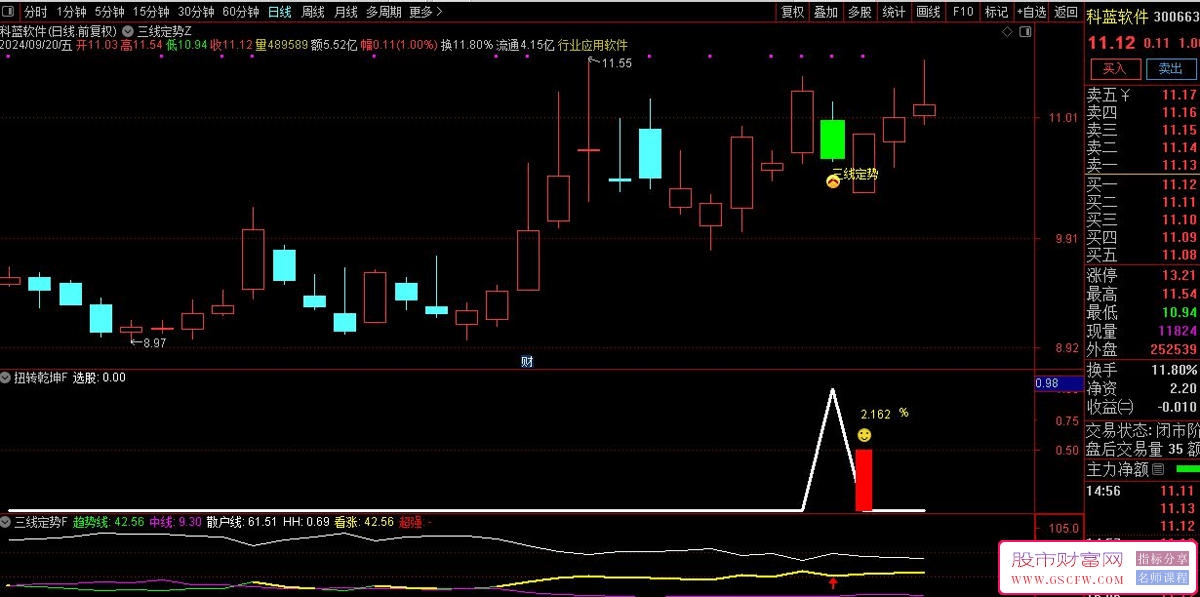The height and width of the screenshot is (597, 1200).
Task: Expand the round dropdown before 三线定势Z
Action: [128, 31]
